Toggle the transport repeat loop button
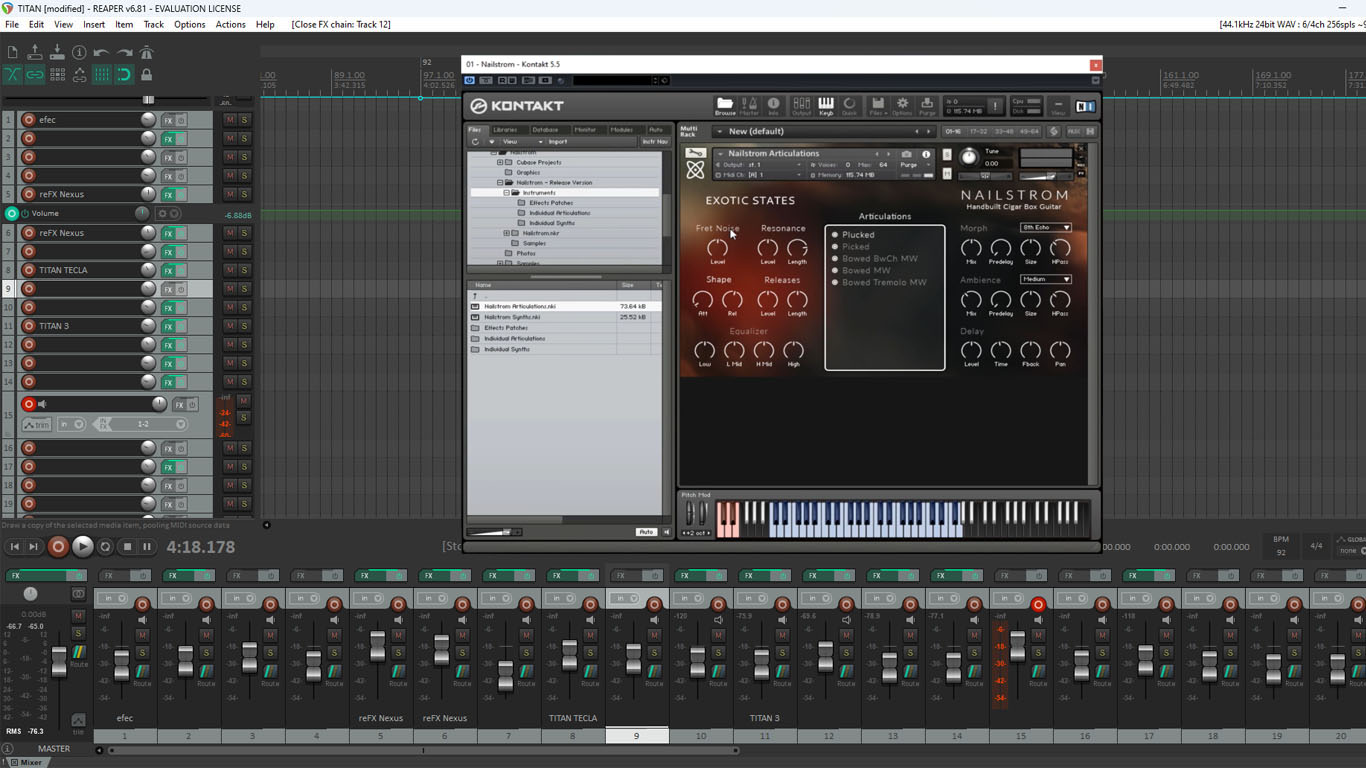 click(105, 547)
